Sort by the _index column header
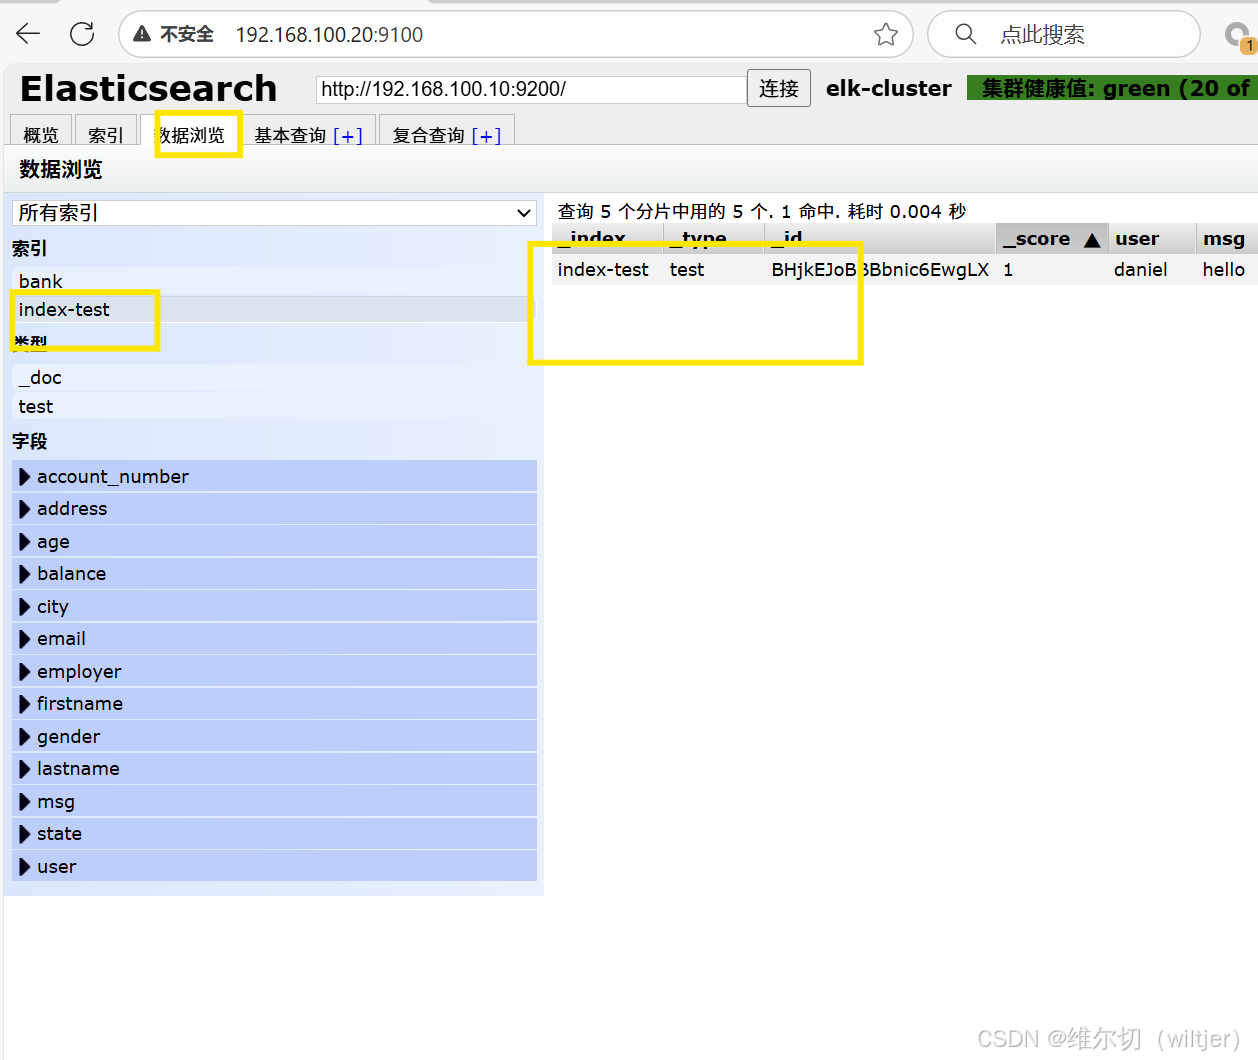1258x1060 pixels. click(x=607, y=239)
